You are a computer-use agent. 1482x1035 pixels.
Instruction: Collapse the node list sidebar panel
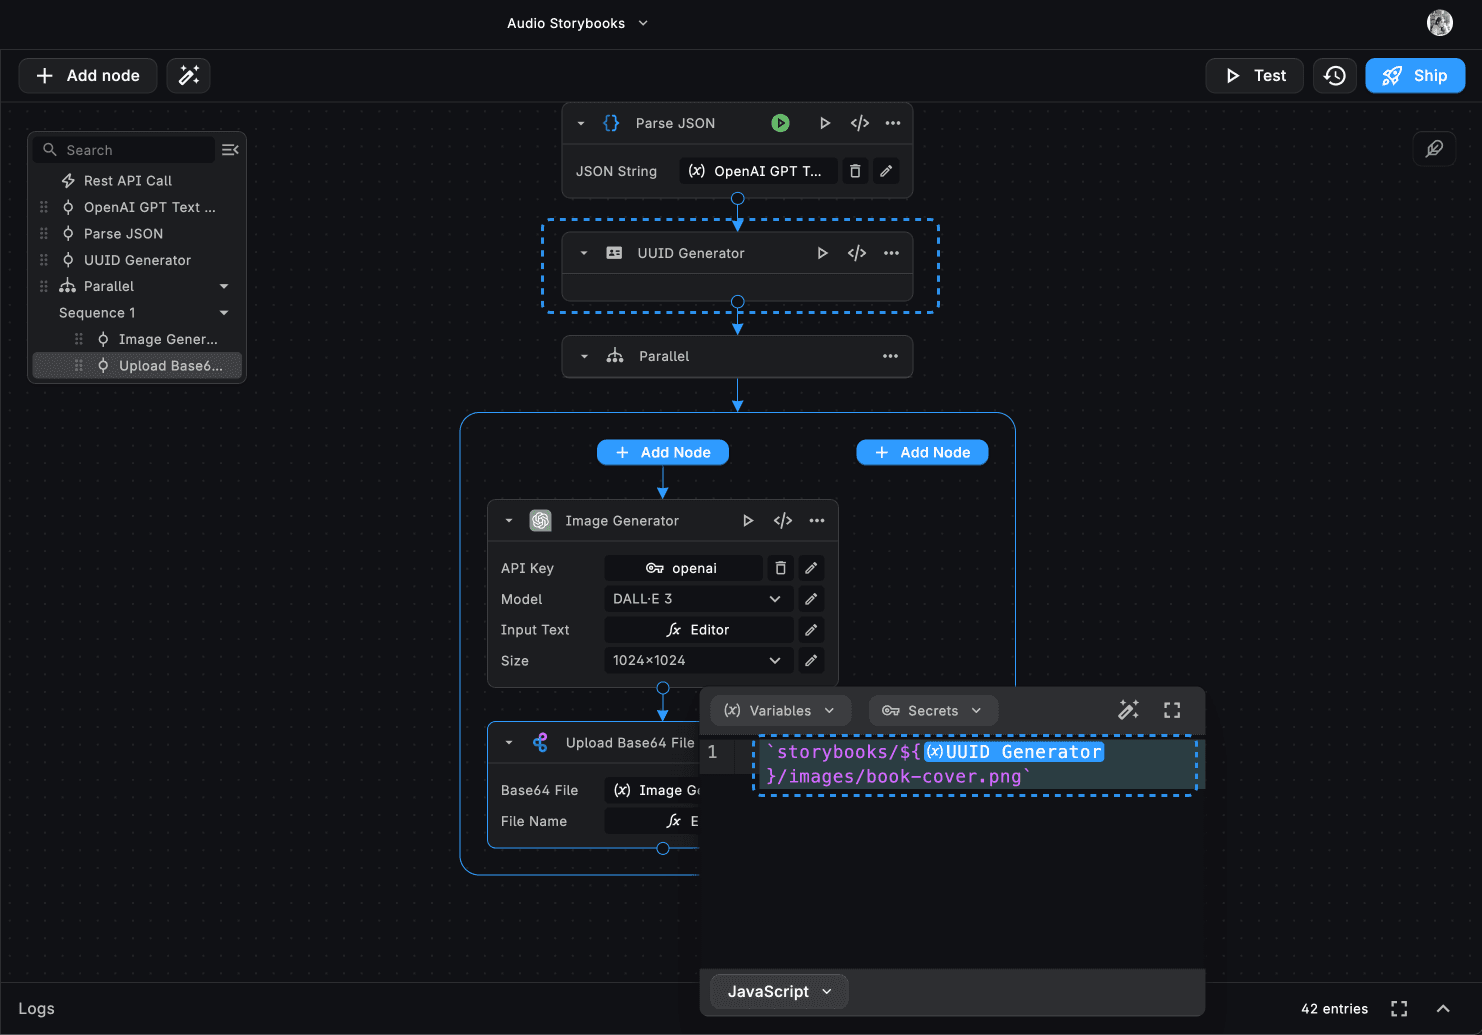click(230, 150)
